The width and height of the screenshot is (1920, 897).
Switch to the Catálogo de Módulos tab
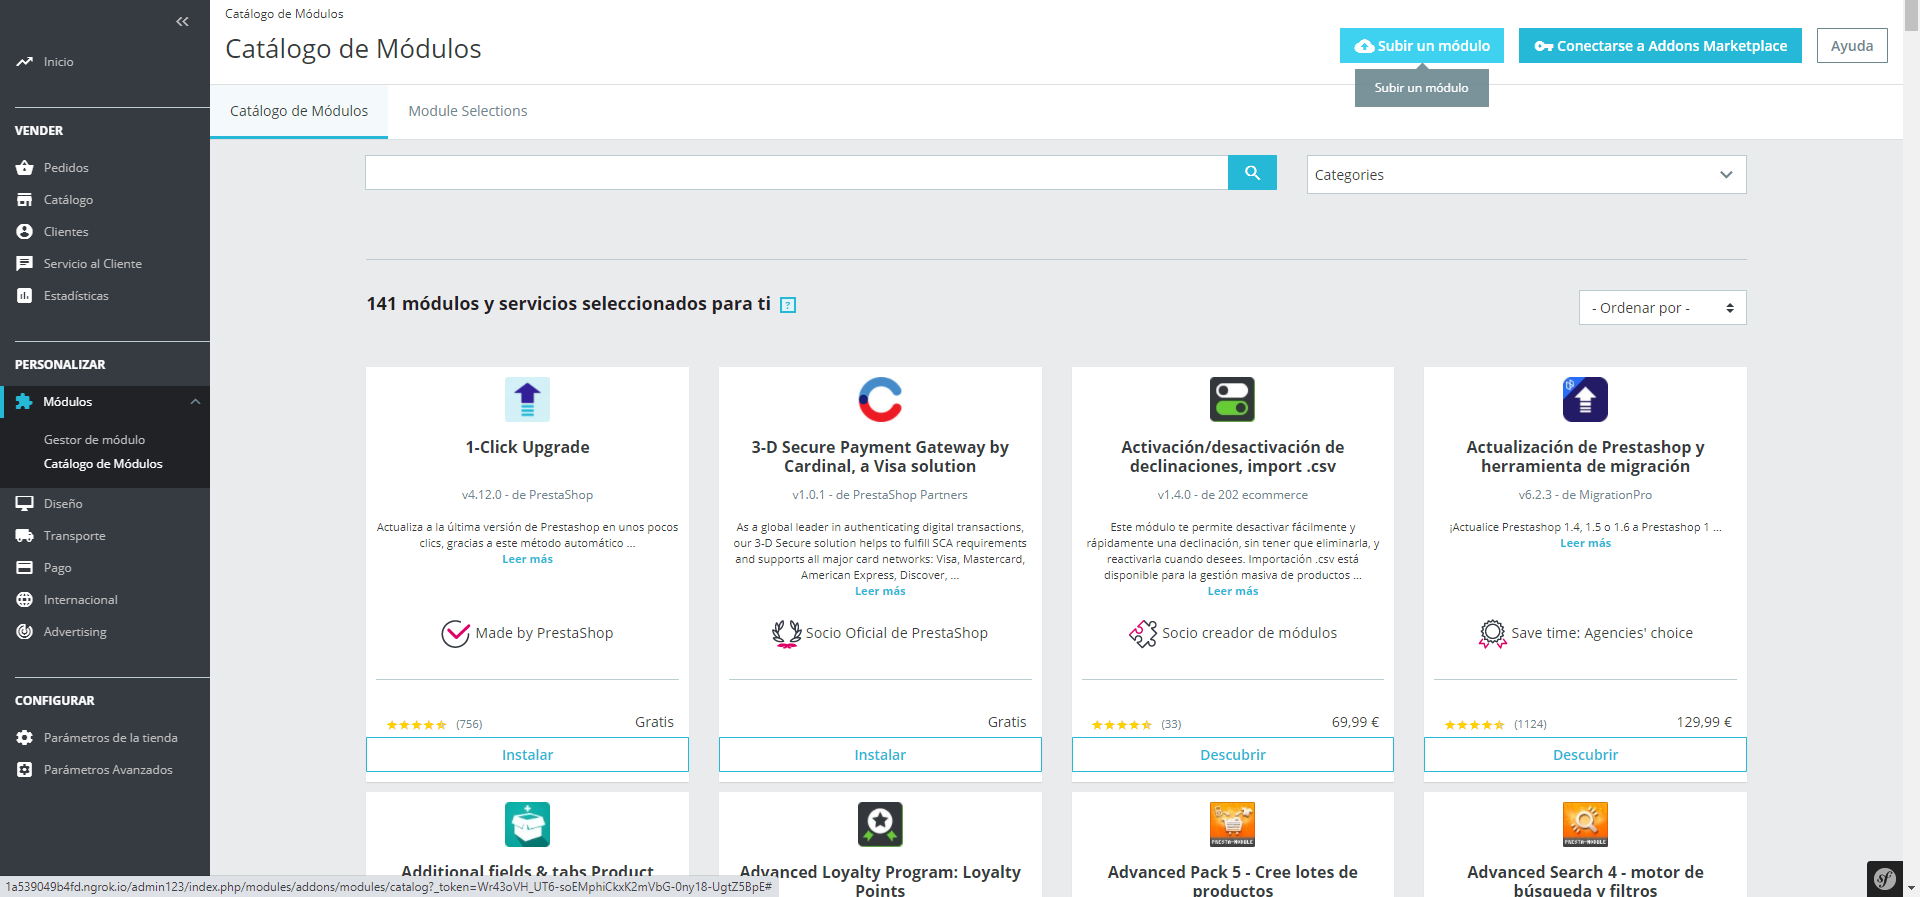(x=299, y=111)
